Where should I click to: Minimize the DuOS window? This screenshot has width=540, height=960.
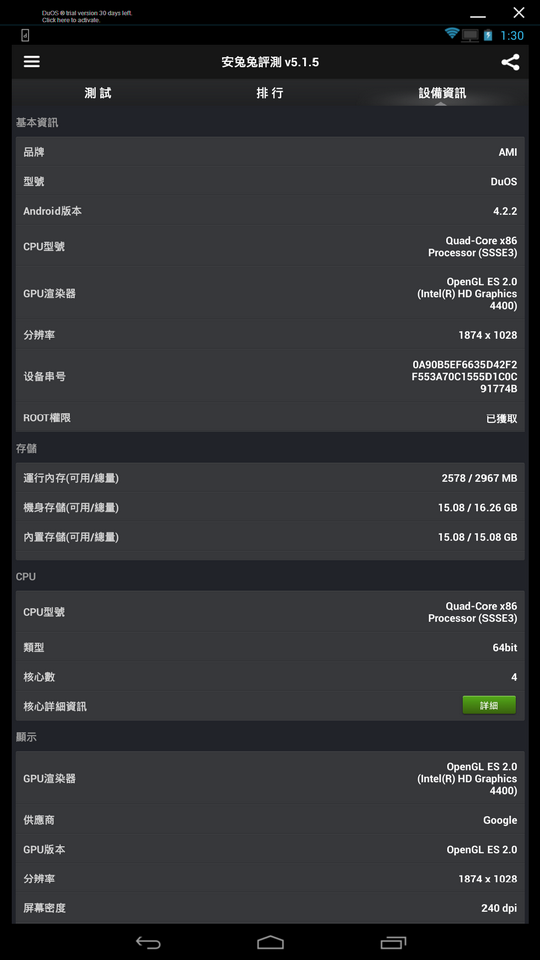[x=478, y=15]
